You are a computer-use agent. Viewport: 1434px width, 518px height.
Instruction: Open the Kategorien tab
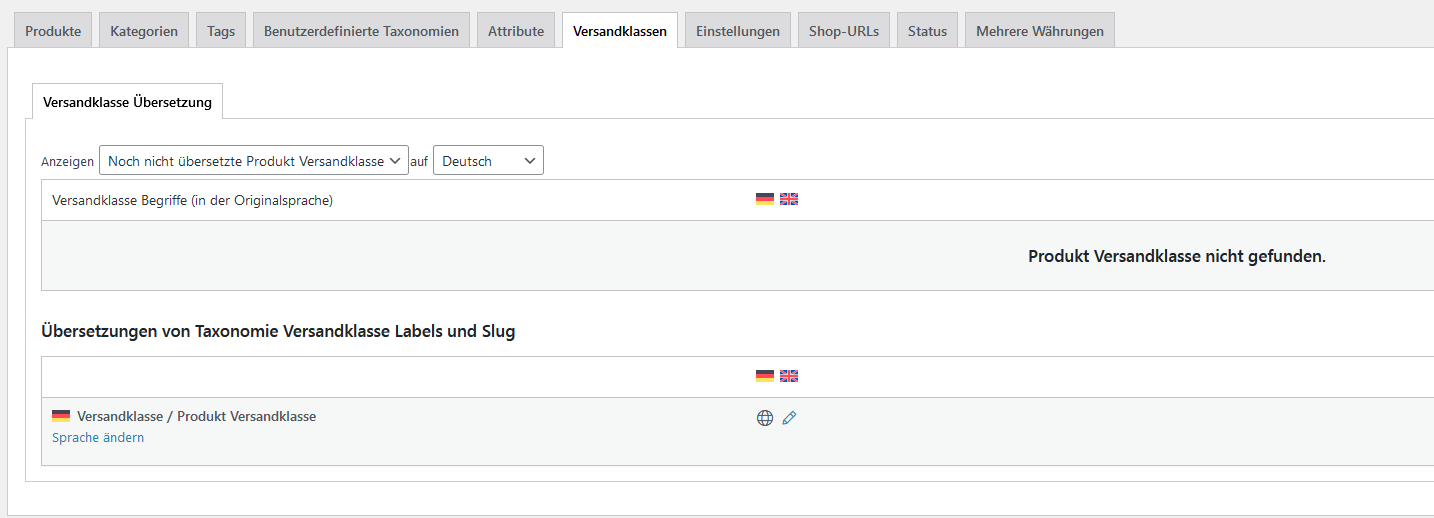click(x=144, y=31)
